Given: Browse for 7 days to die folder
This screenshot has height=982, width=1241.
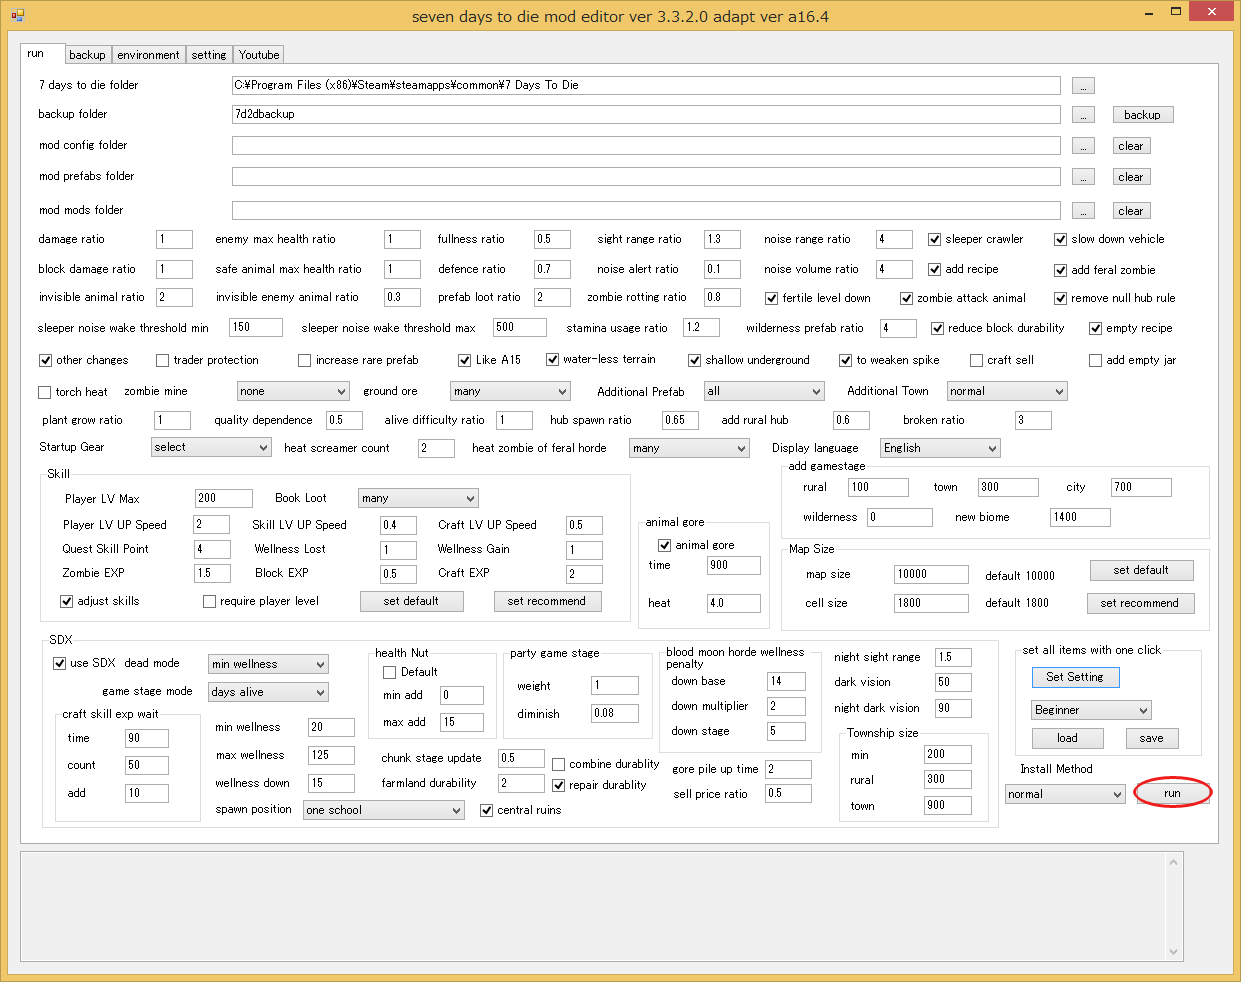Looking at the screenshot, I should [x=1083, y=86].
